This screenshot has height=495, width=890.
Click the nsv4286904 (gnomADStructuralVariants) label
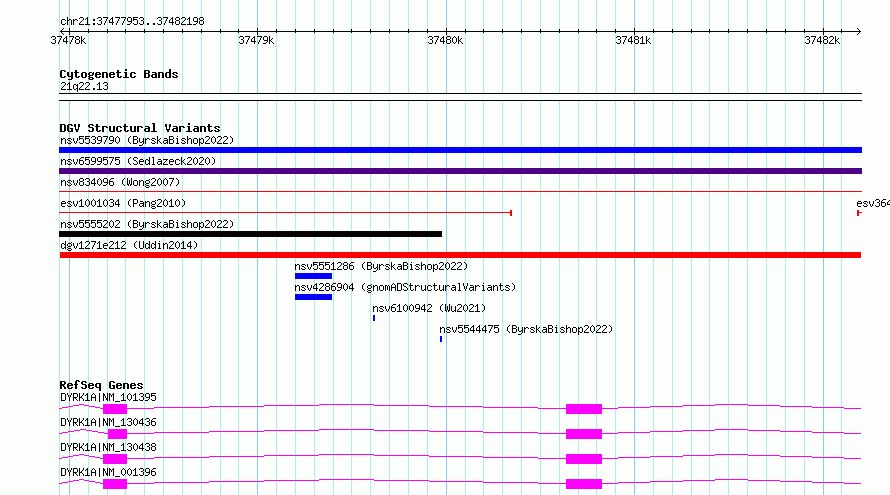(405, 287)
